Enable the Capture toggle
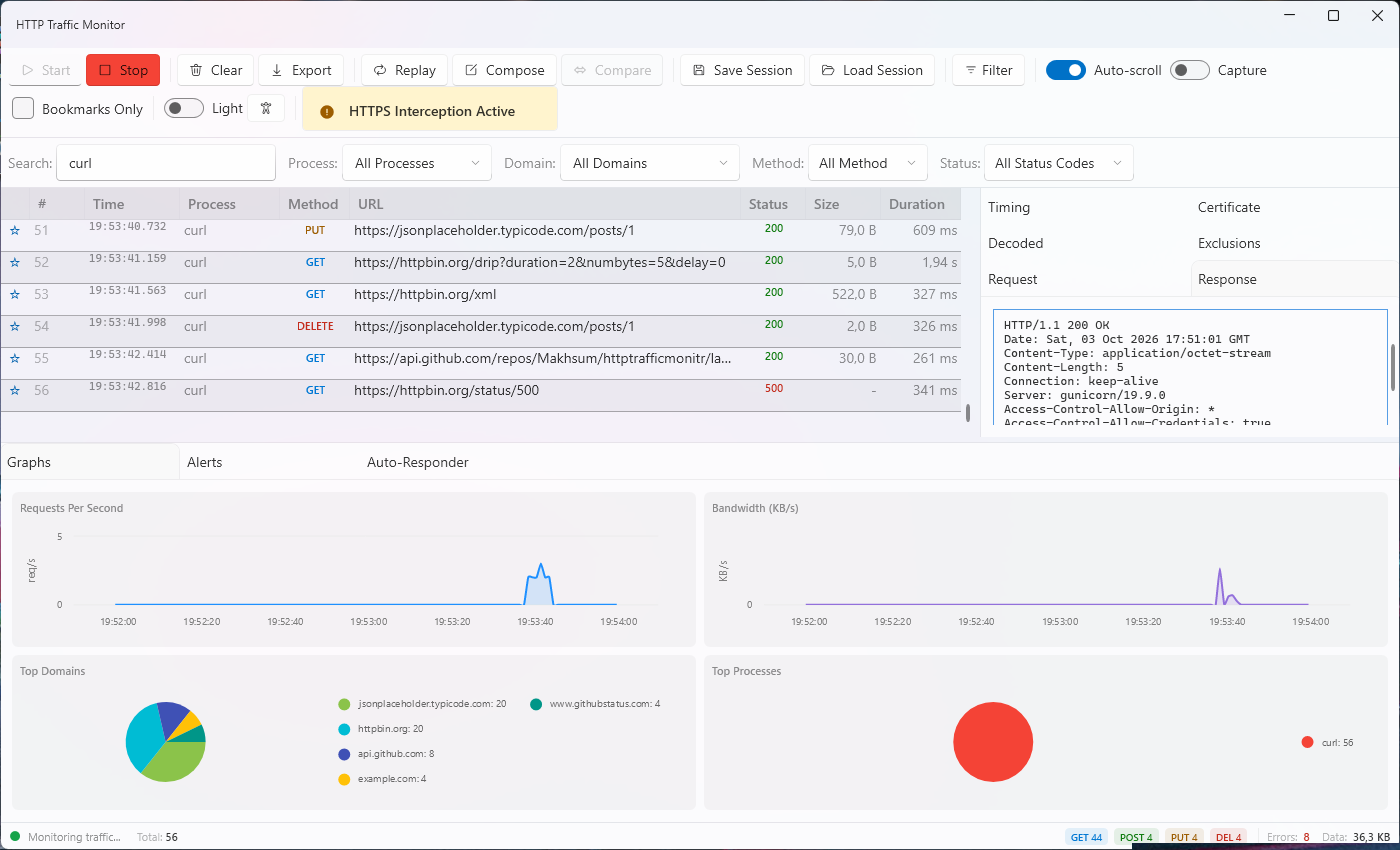This screenshot has height=850, width=1400. click(x=1190, y=70)
